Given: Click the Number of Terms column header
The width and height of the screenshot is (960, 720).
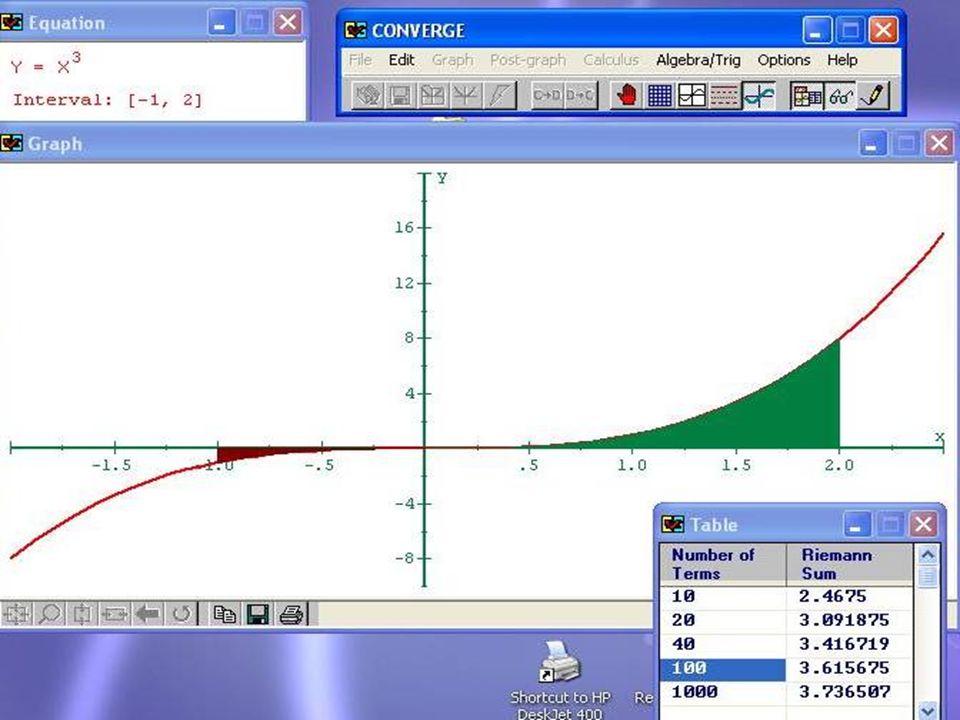Looking at the screenshot, I should click(x=723, y=564).
